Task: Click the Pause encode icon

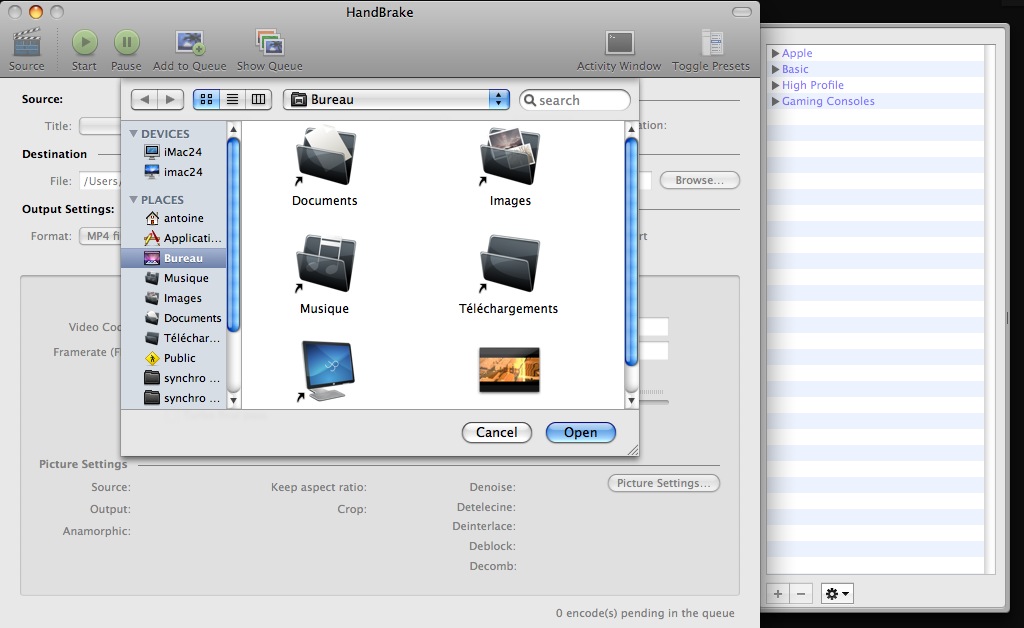Action: pyautogui.click(x=127, y=43)
